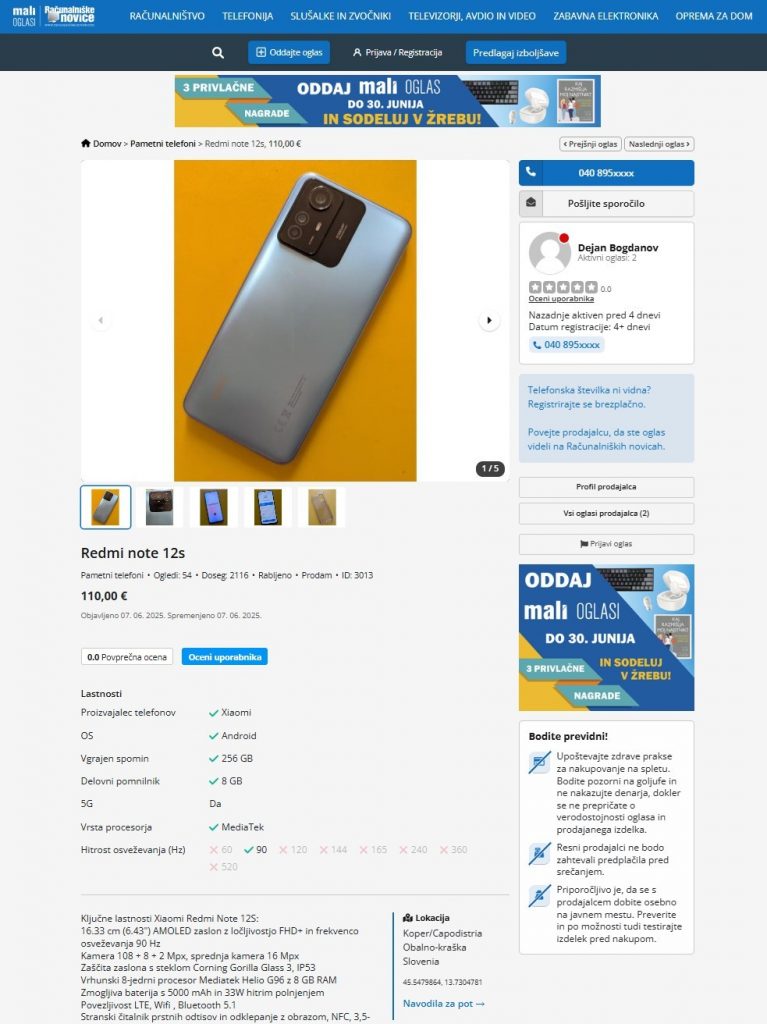Open Prijava / Registracija
767x1024 pixels.
[397, 52]
